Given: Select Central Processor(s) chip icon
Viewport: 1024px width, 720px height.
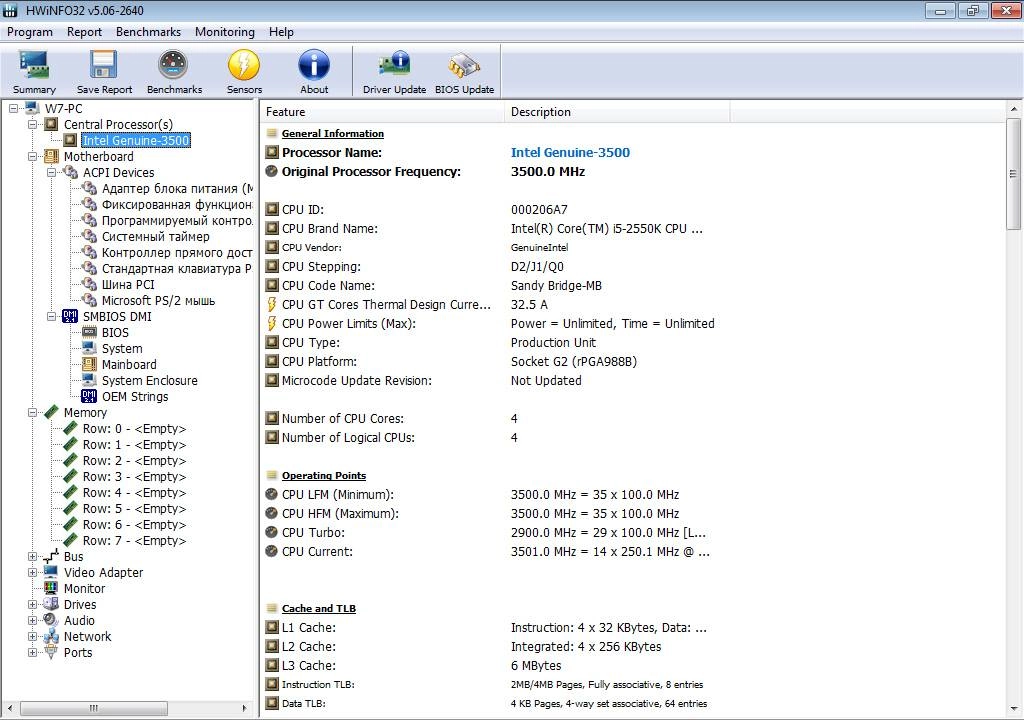Looking at the screenshot, I should [x=52, y=124].
